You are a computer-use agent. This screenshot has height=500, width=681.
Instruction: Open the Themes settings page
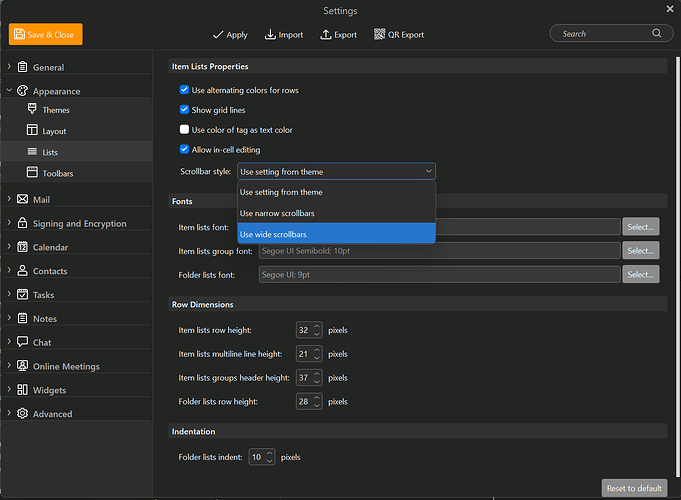pyautogui.click(x=56, y=110)
